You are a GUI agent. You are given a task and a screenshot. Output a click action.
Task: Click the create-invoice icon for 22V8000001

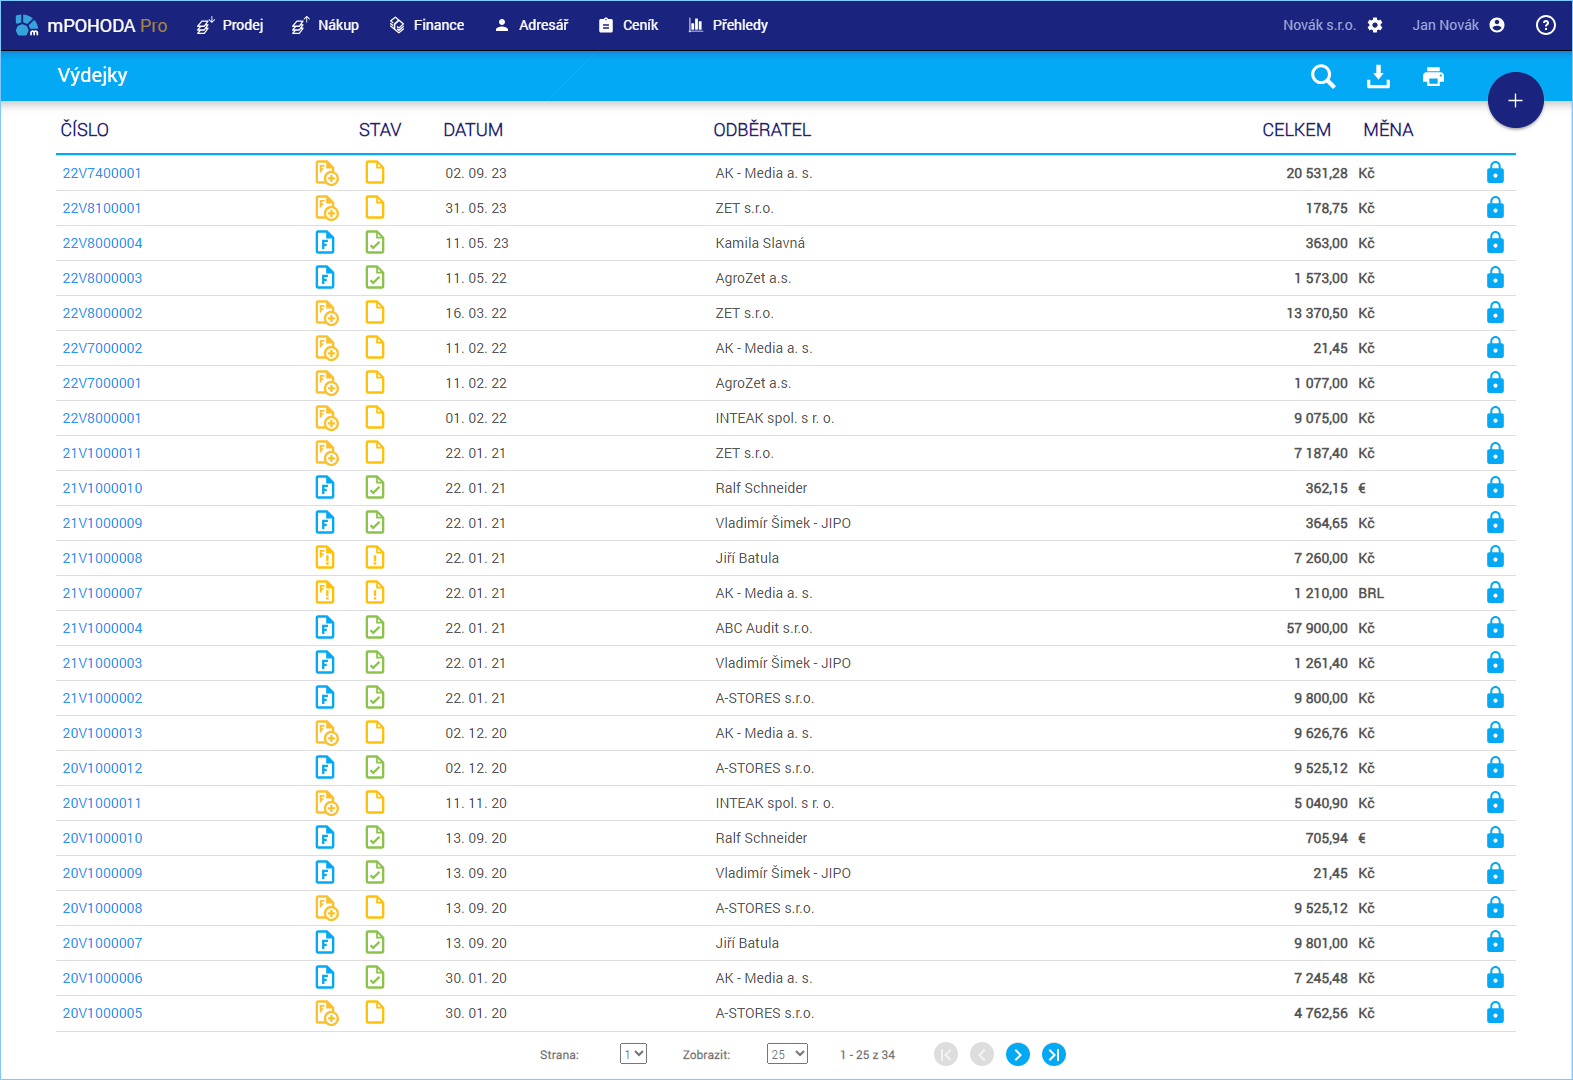(327, 418)
